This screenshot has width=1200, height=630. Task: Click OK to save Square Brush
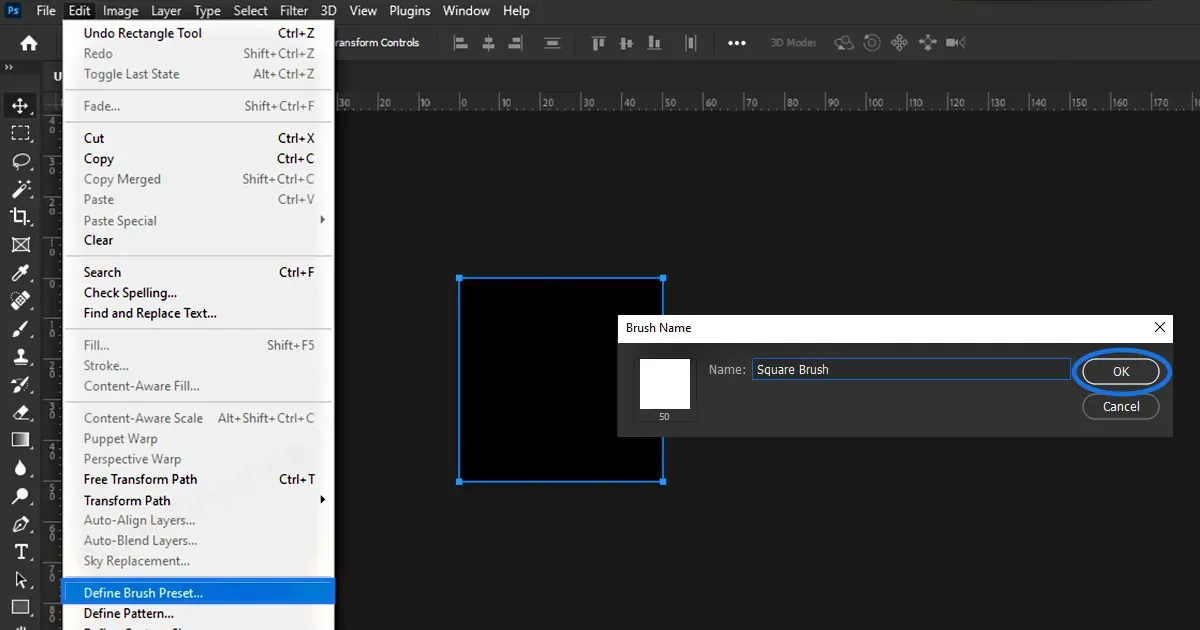[1121, 370]
